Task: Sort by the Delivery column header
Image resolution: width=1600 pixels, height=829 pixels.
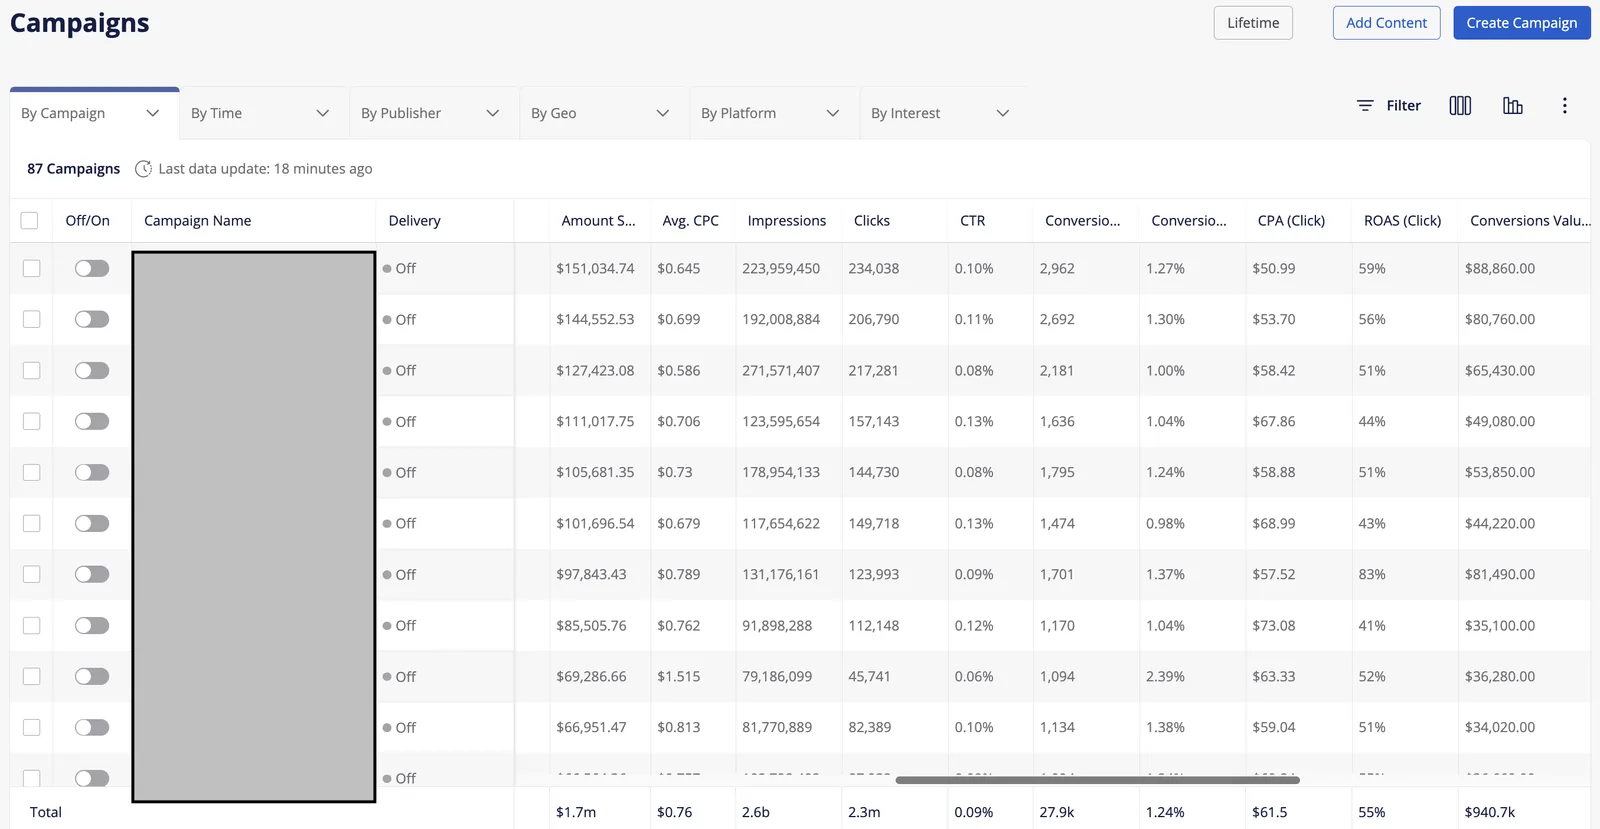Action: pyautogui.click(x=414, y=221)
